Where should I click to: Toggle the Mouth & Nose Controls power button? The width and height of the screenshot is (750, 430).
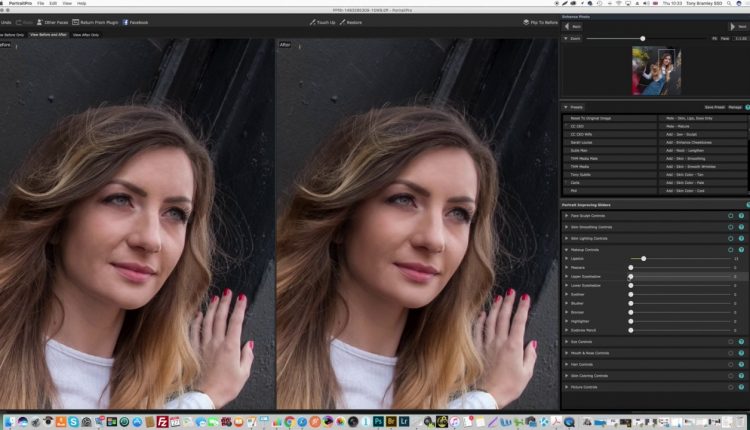pyautogui.click(x=730, y=353)
